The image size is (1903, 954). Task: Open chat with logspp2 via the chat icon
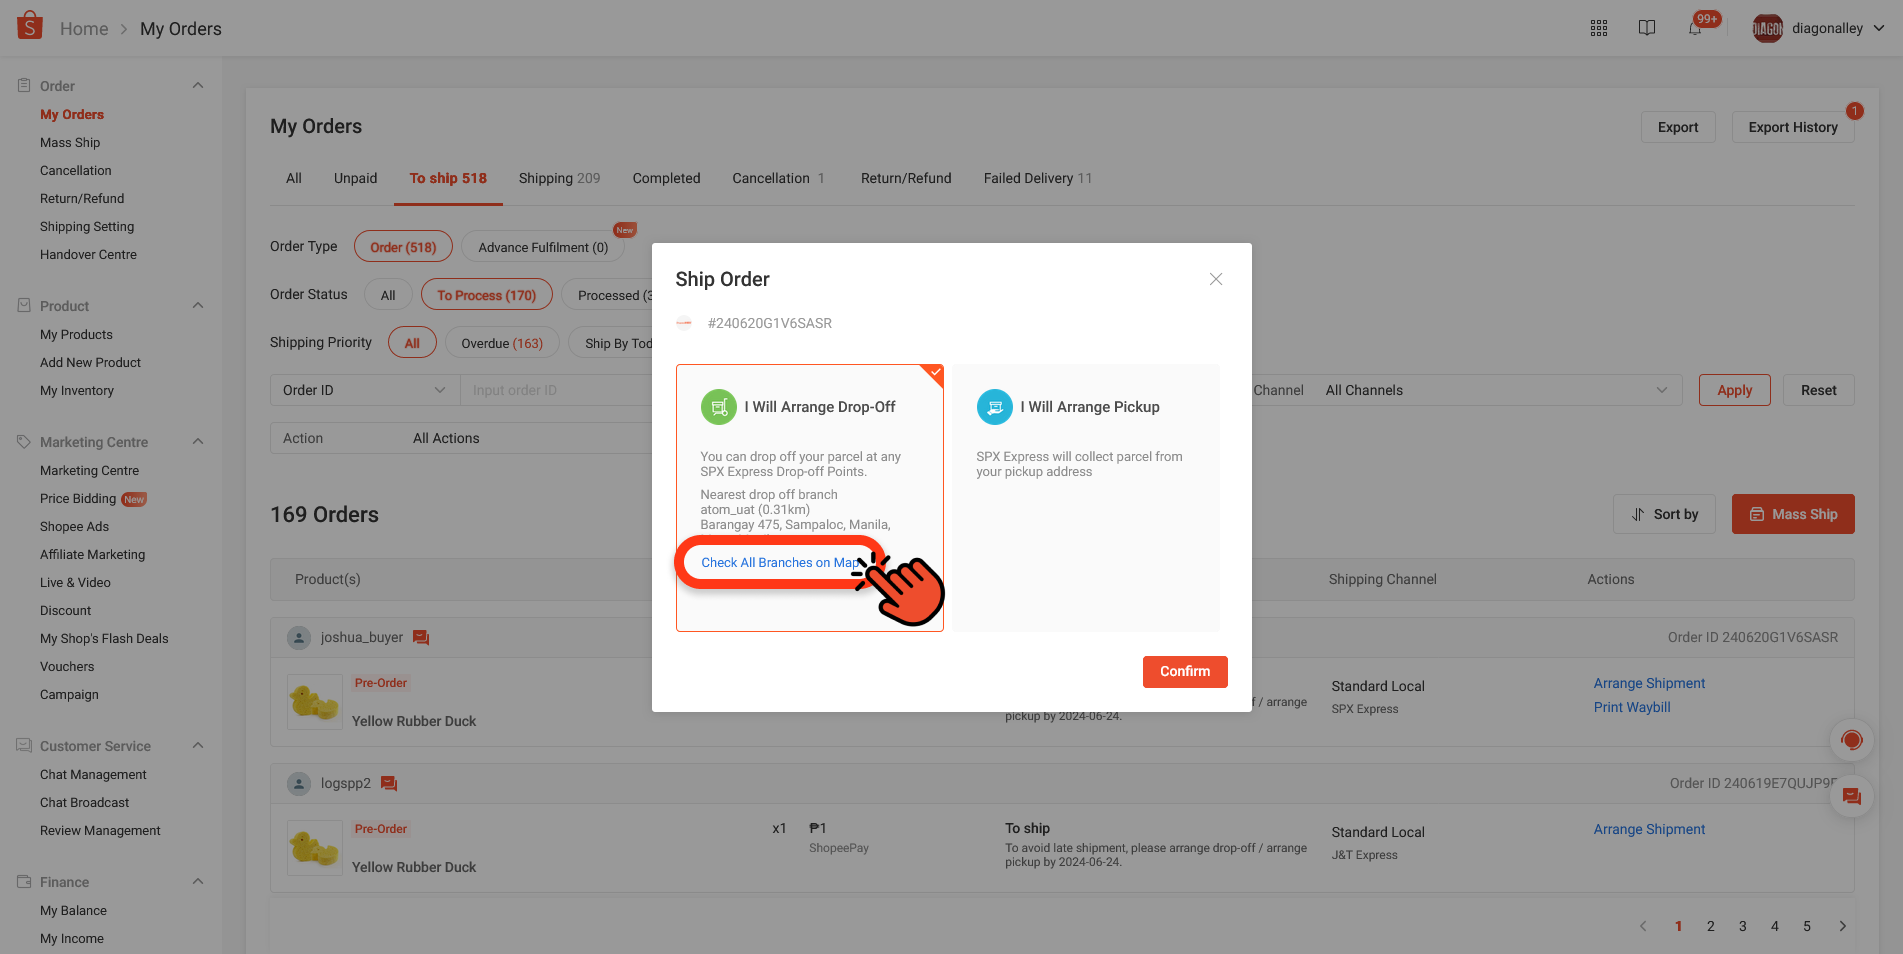[388, 783]
